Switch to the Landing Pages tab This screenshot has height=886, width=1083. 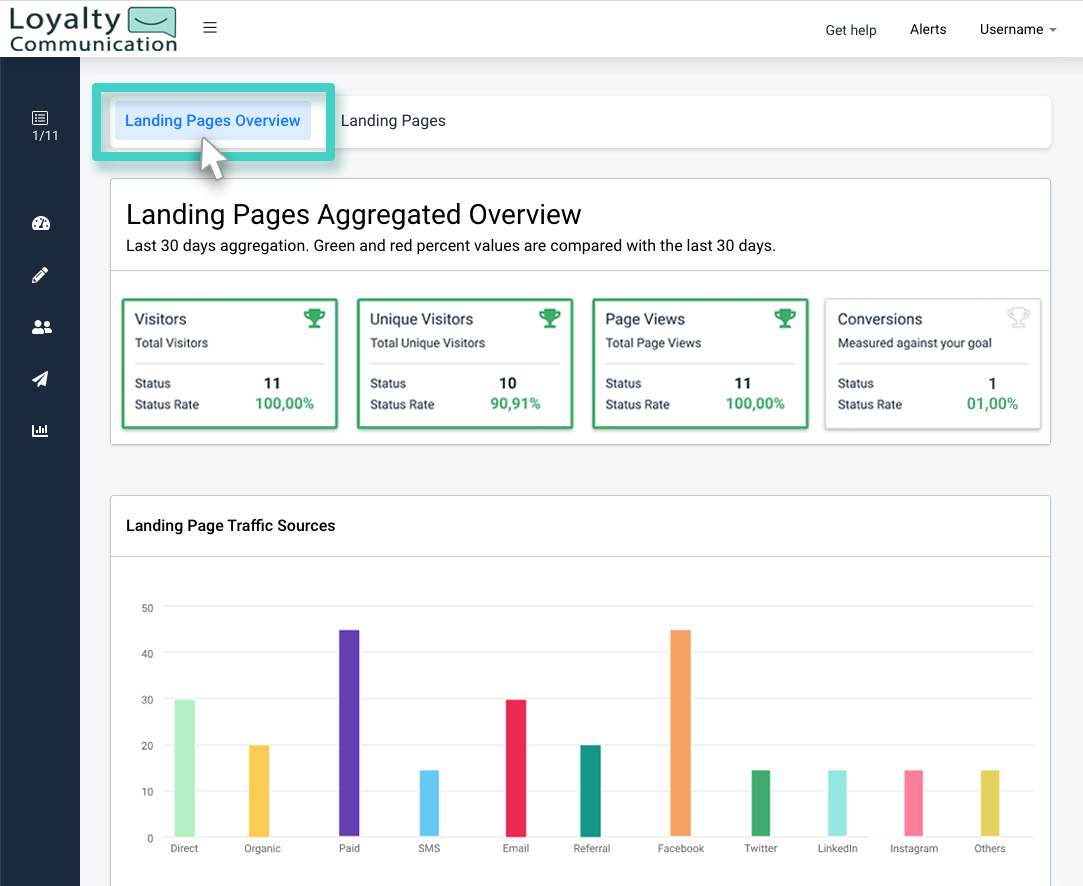click(393, 120)
